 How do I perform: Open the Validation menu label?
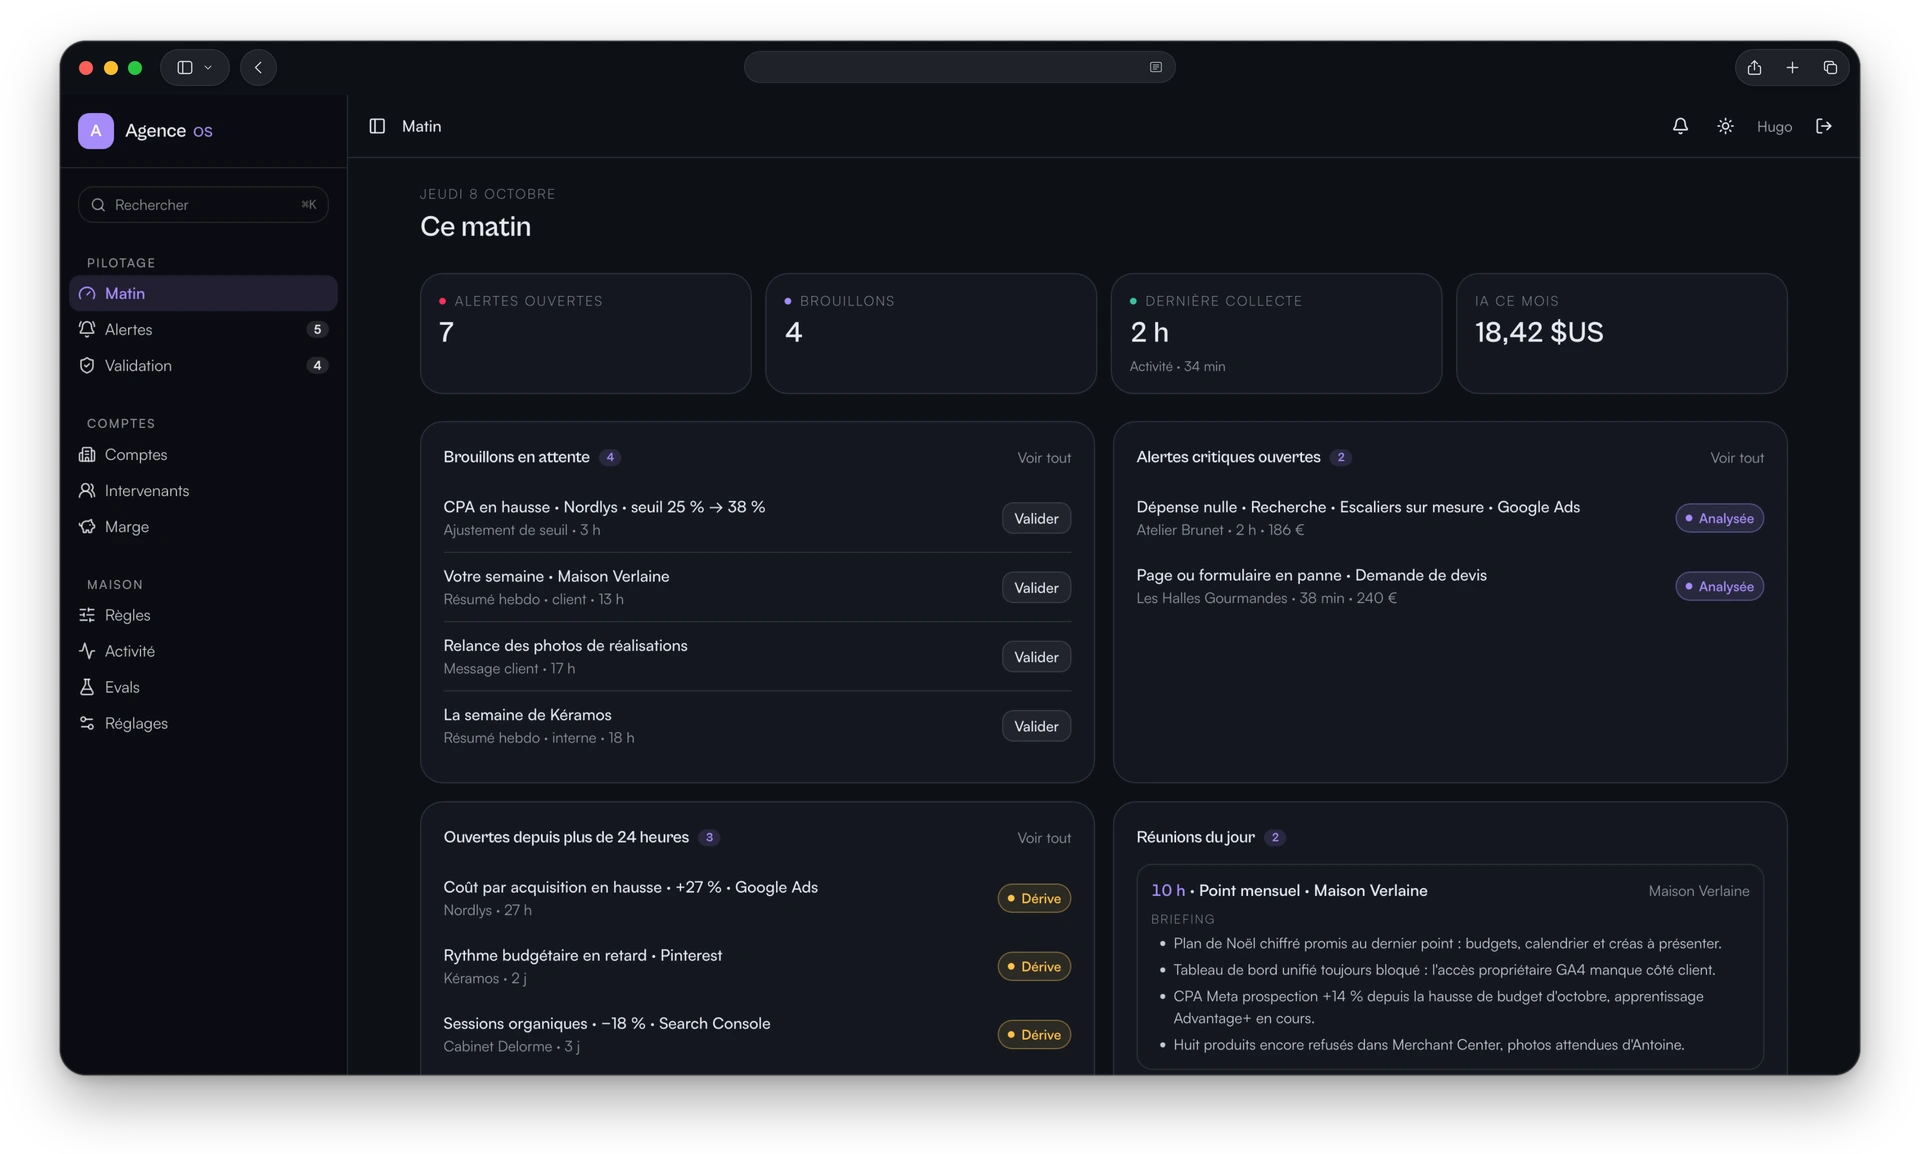point(138,365)
